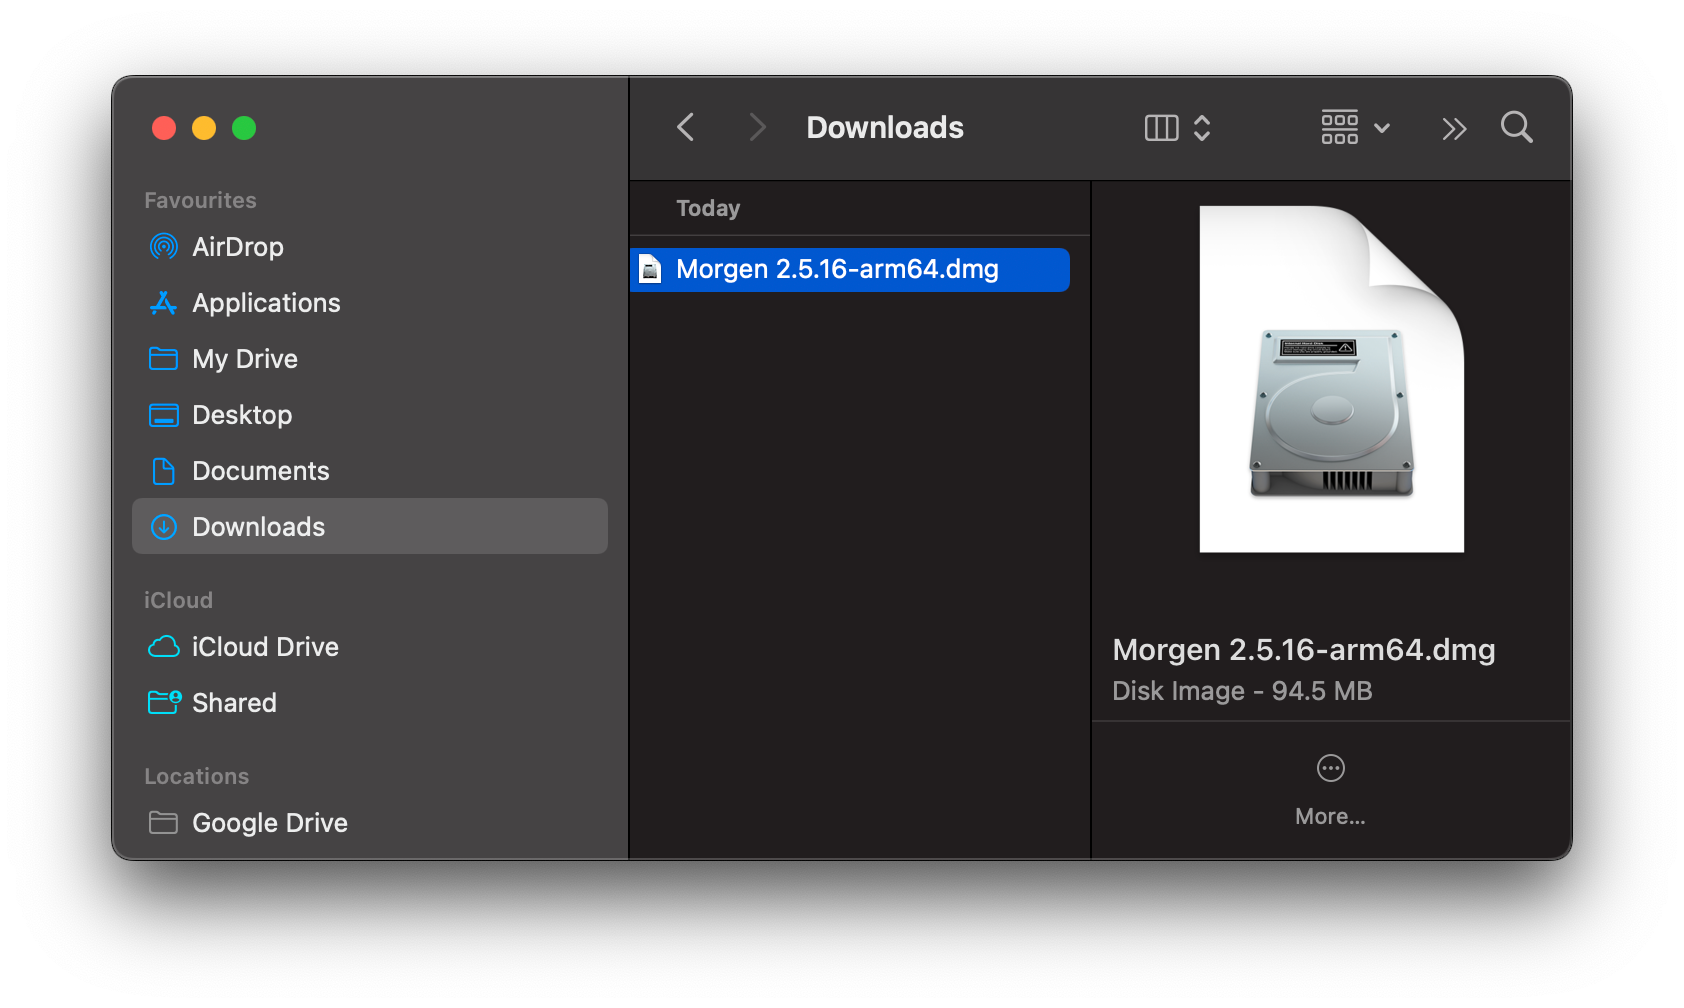Close the Finder window with red button
Screen dimensions: 1684x1008
click(x=164, y=128)
